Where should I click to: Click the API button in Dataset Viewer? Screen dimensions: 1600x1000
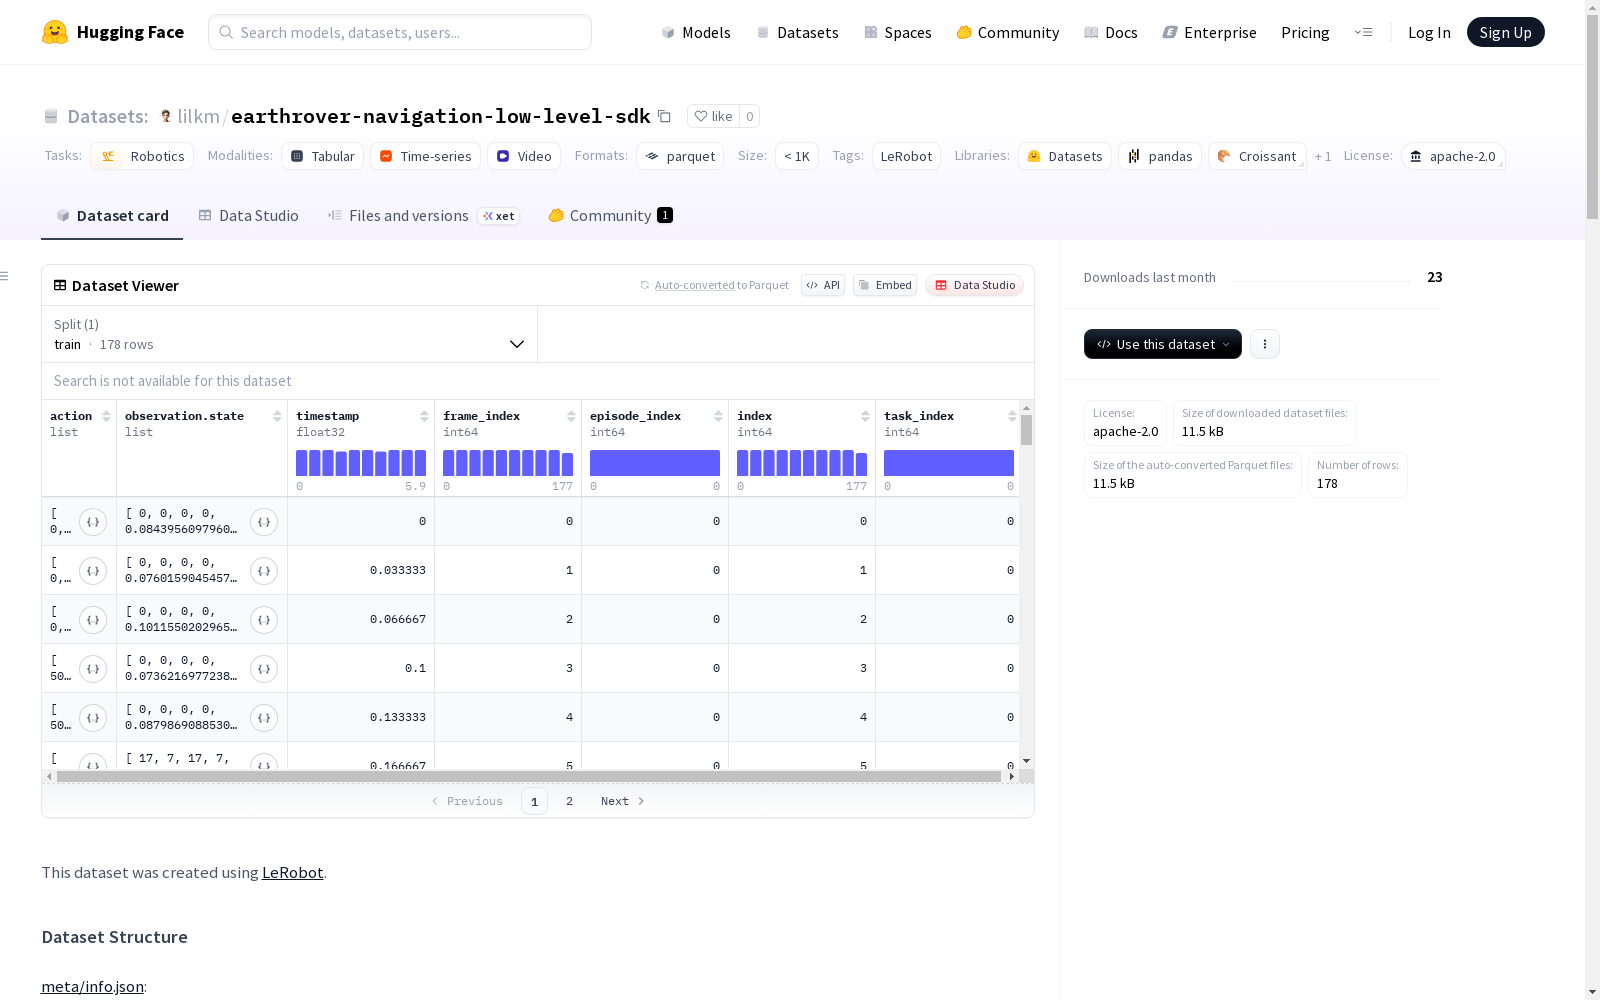(x=823, y=285)
